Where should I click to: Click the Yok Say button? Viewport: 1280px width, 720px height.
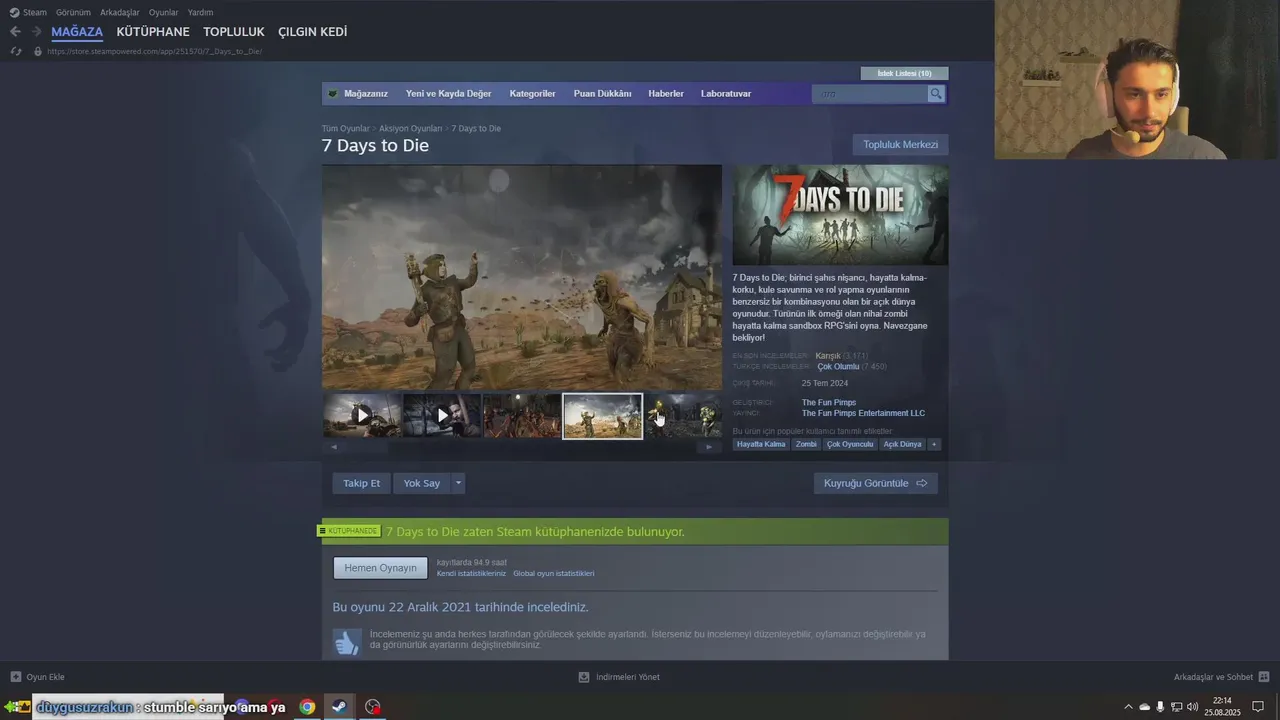(422, 483)
